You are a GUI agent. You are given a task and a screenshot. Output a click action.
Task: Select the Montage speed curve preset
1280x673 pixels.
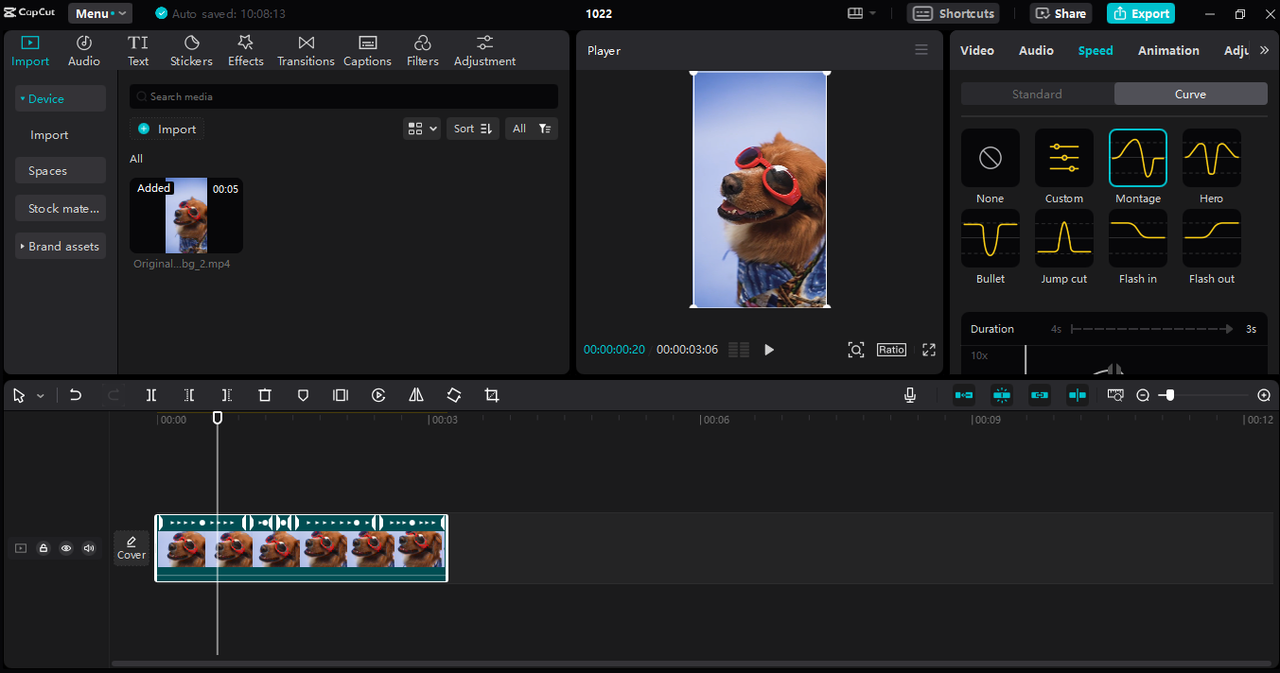point(1137,158)
